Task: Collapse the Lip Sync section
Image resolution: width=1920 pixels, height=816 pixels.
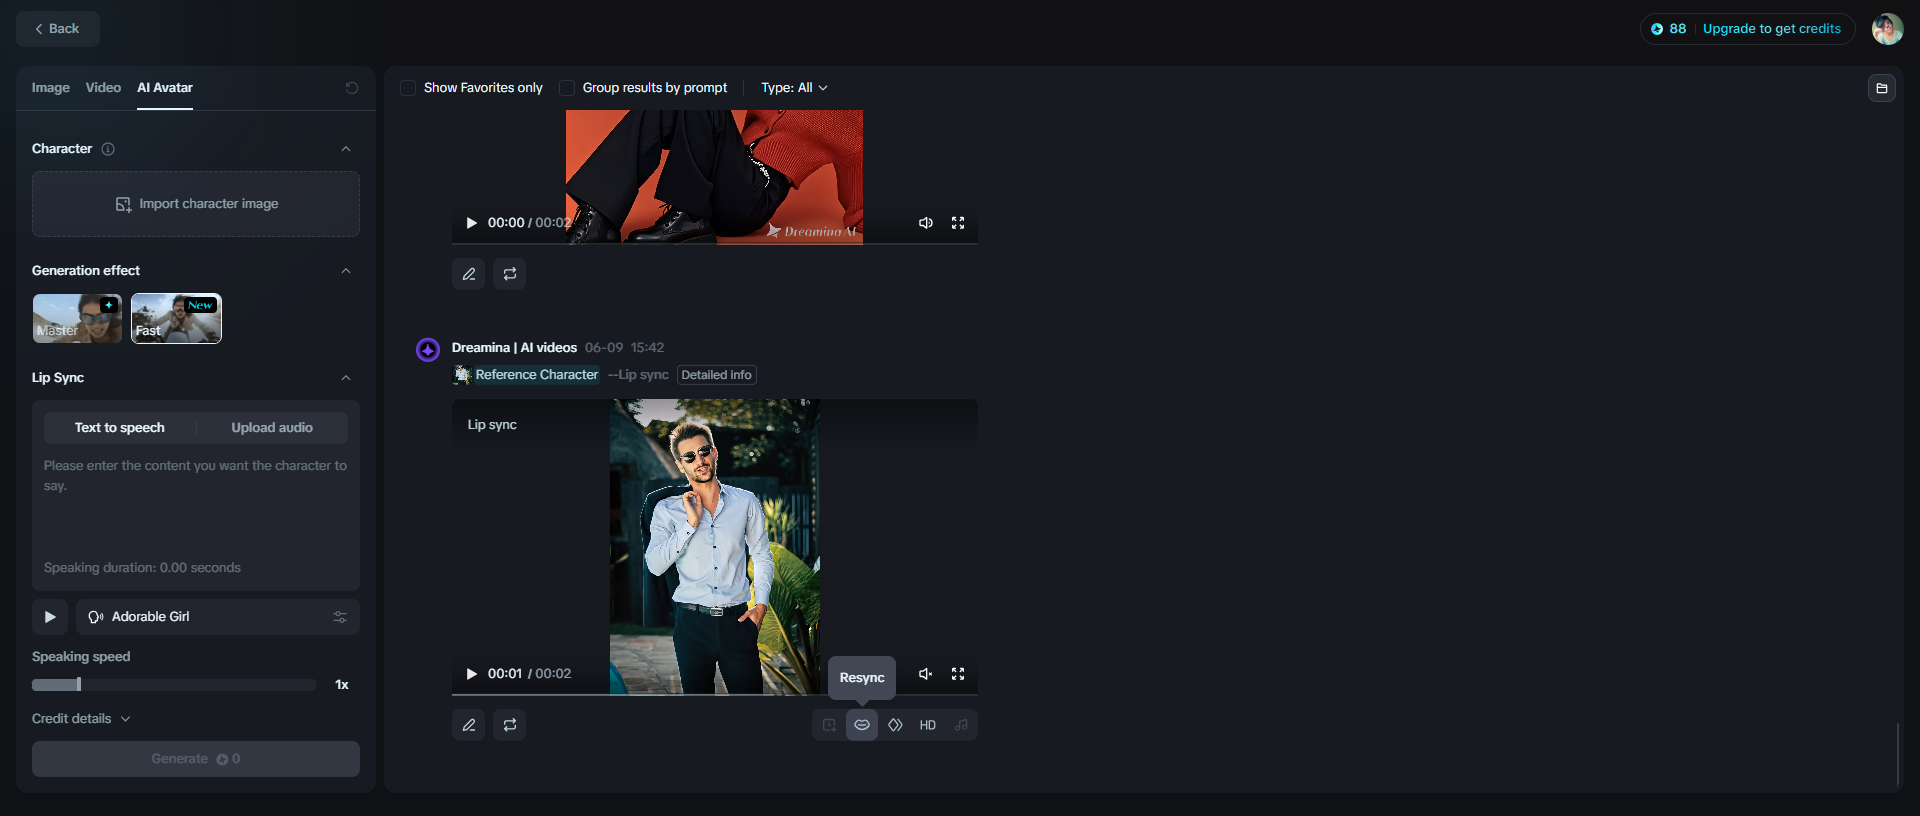Action: 346,378
